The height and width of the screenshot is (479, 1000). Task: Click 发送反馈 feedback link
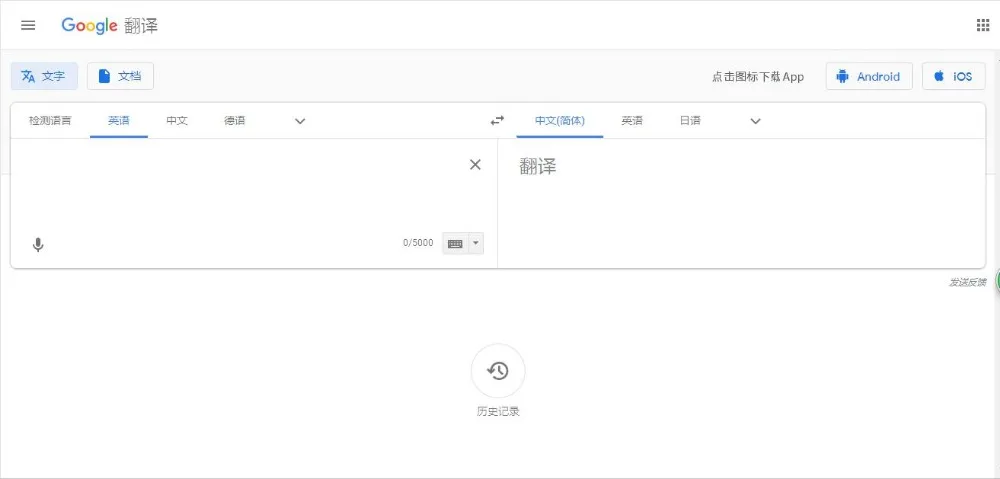pyautogui.click(x=967, y=282)
